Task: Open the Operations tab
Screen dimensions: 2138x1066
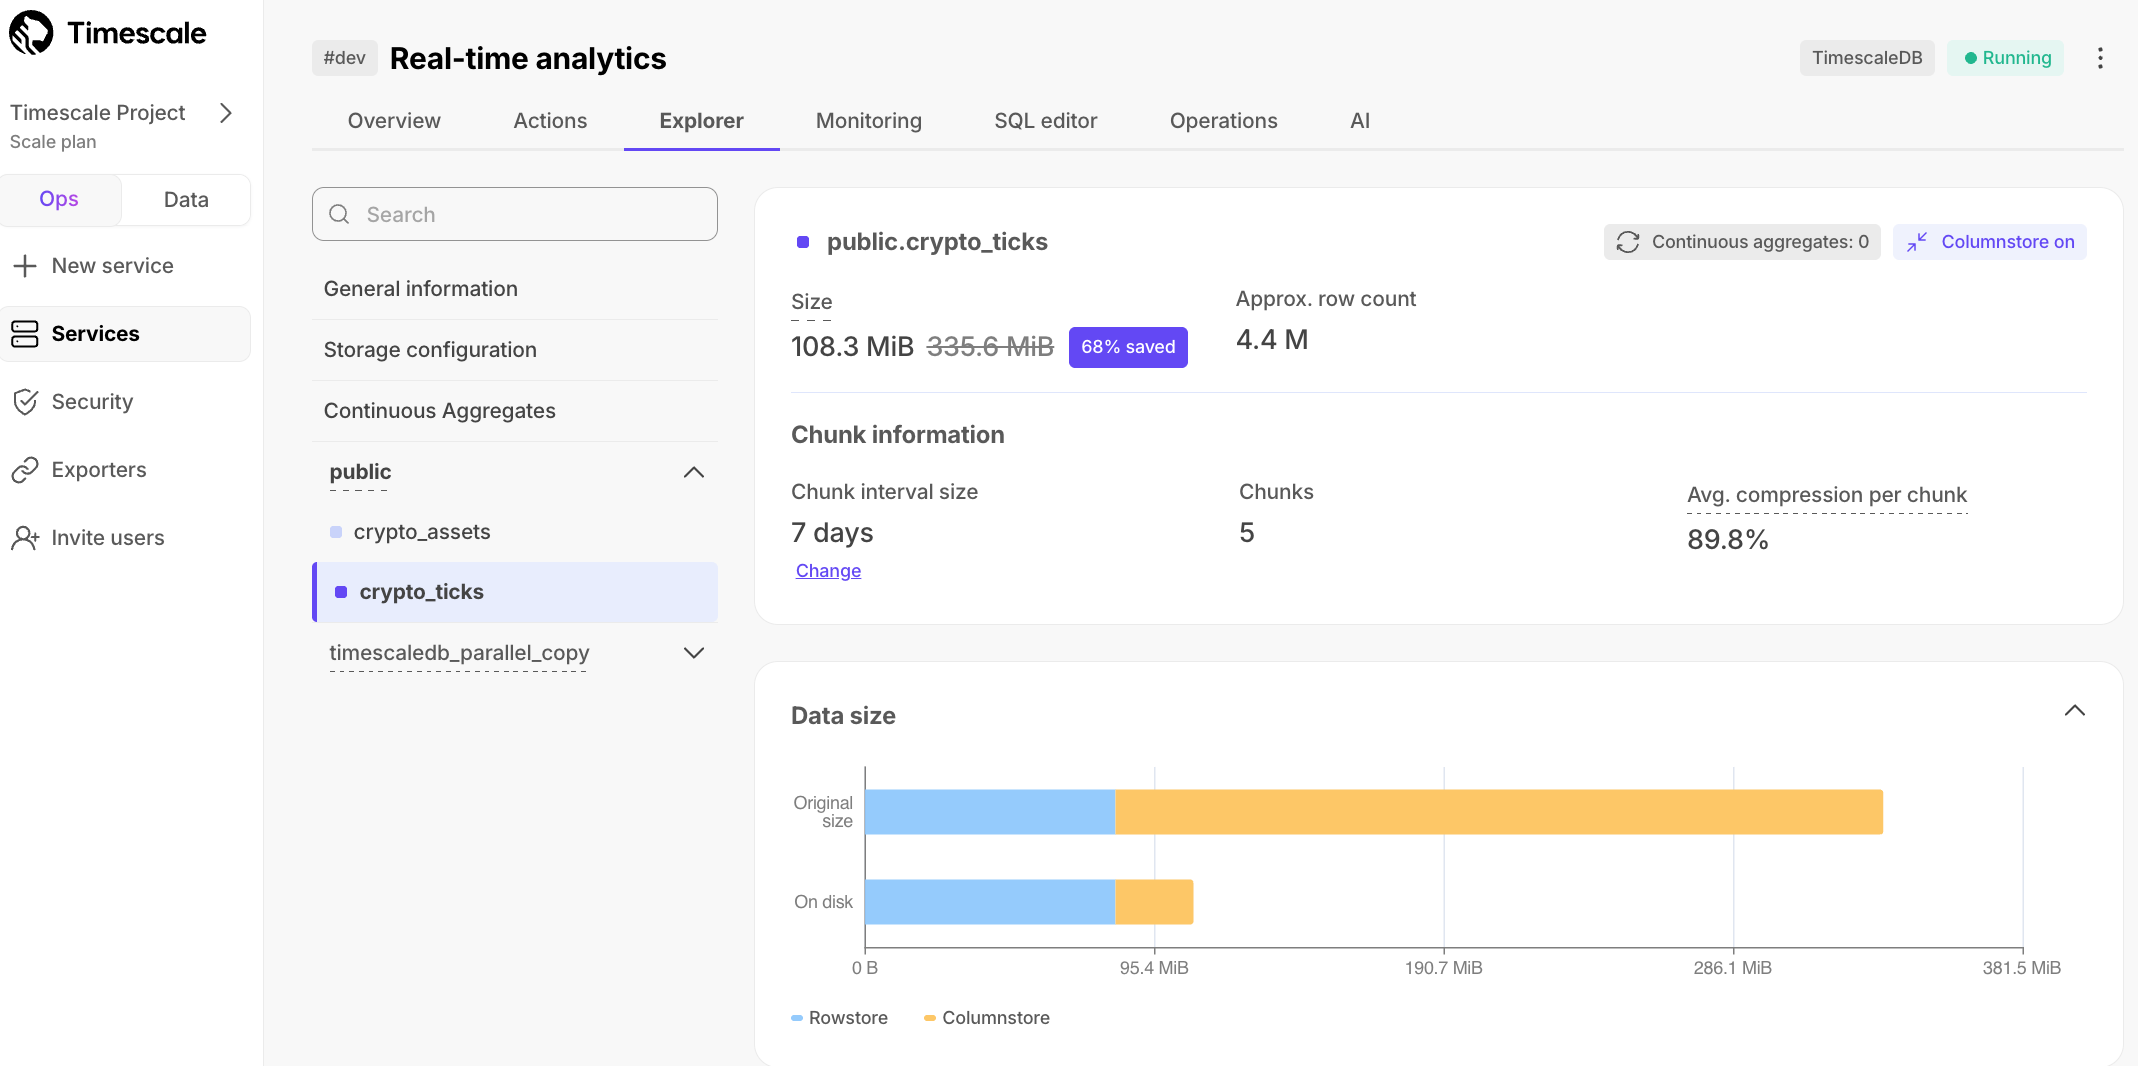Action: [1224, 121]
